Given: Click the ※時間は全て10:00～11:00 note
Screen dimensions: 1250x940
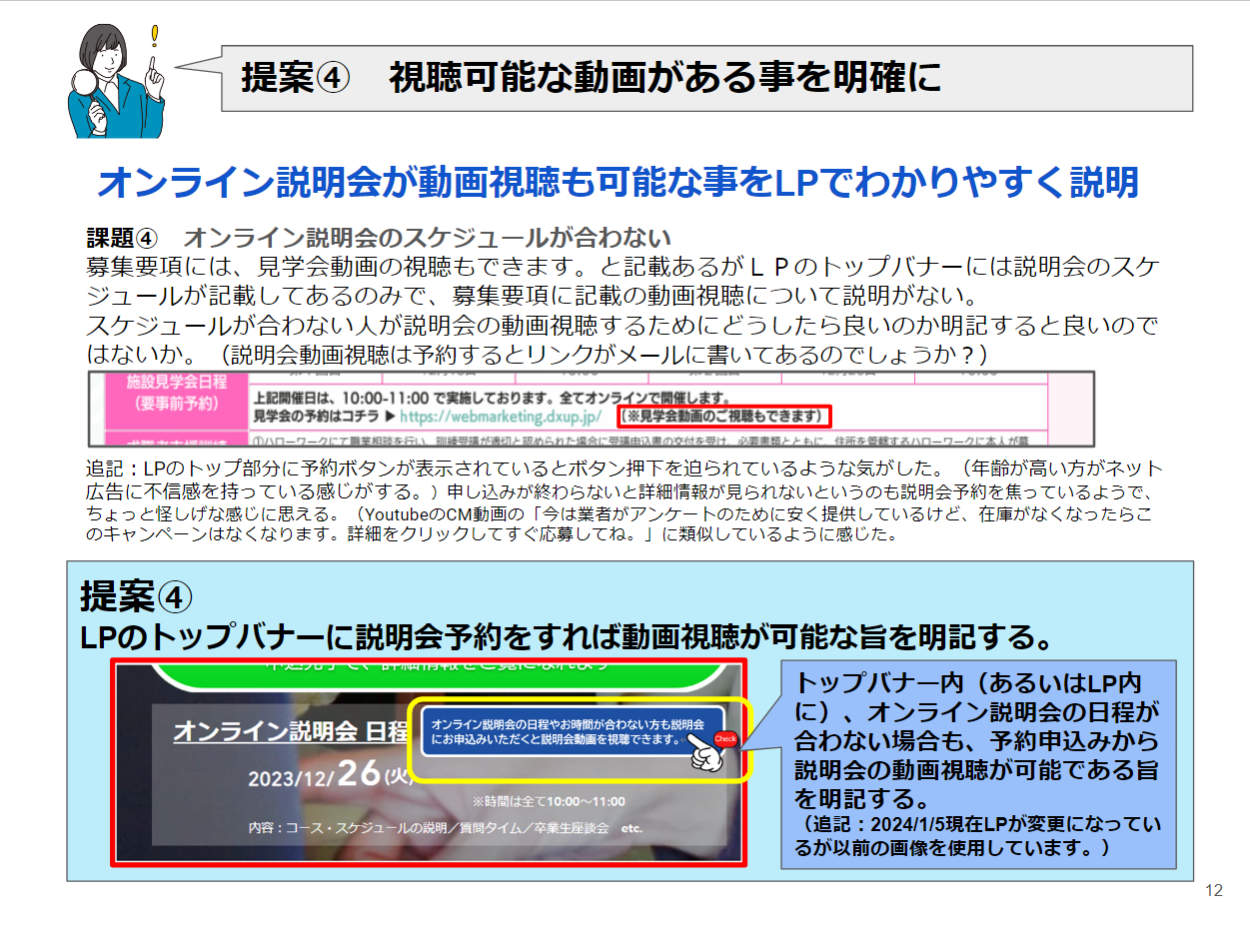Looking at the screenshot, I should 549,801.
